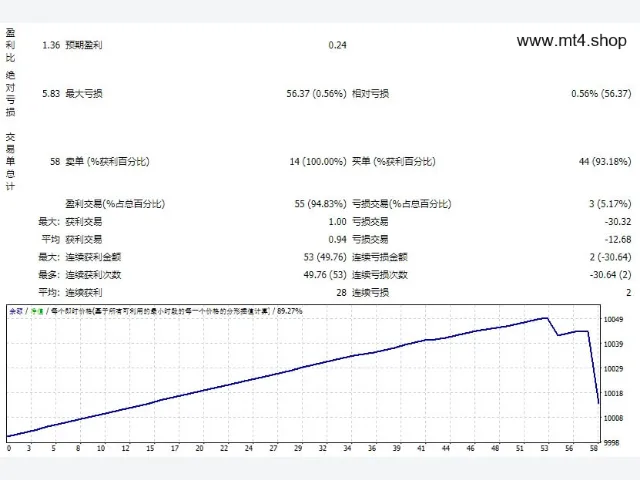
Task: Select the value '55 (94.83%)'
Action: 320,204
